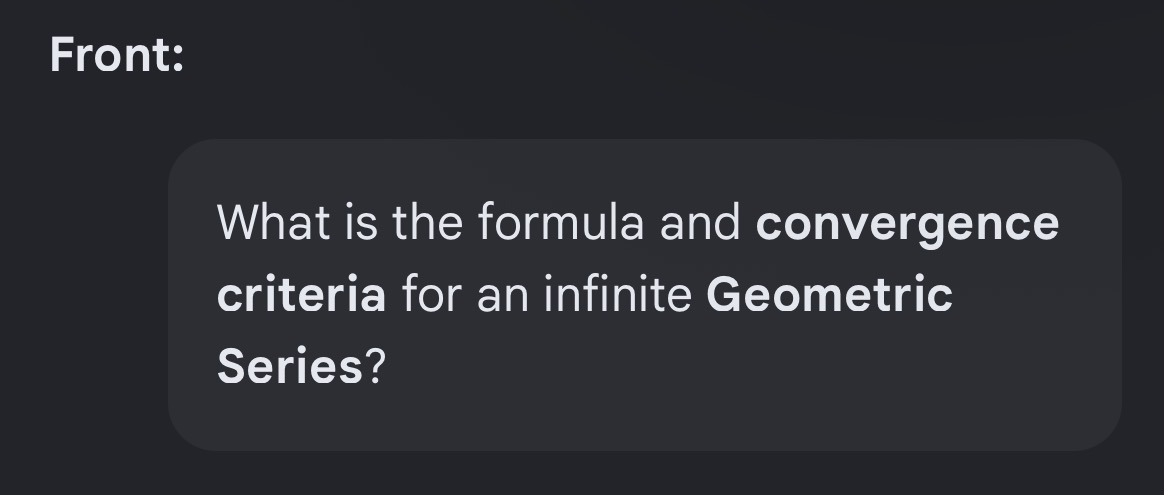The width and height of the screenshot is (1164, 495).
Task: Click the word "for" after criteria
Action: click(x=431, y=295)
